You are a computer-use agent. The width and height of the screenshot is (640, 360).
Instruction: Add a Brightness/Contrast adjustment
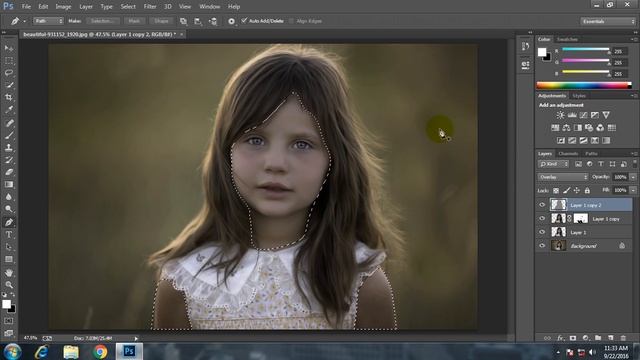(561, 115)
